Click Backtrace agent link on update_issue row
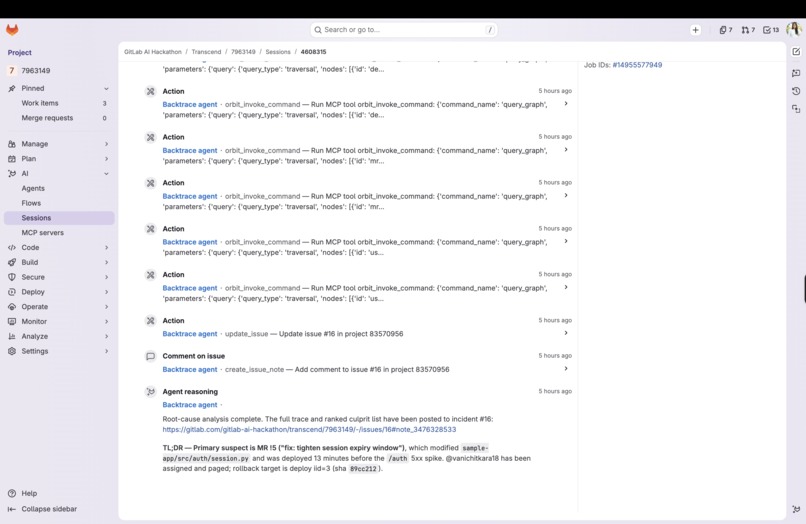The height and width of the screenshot is (524, 806). [190, 334]
